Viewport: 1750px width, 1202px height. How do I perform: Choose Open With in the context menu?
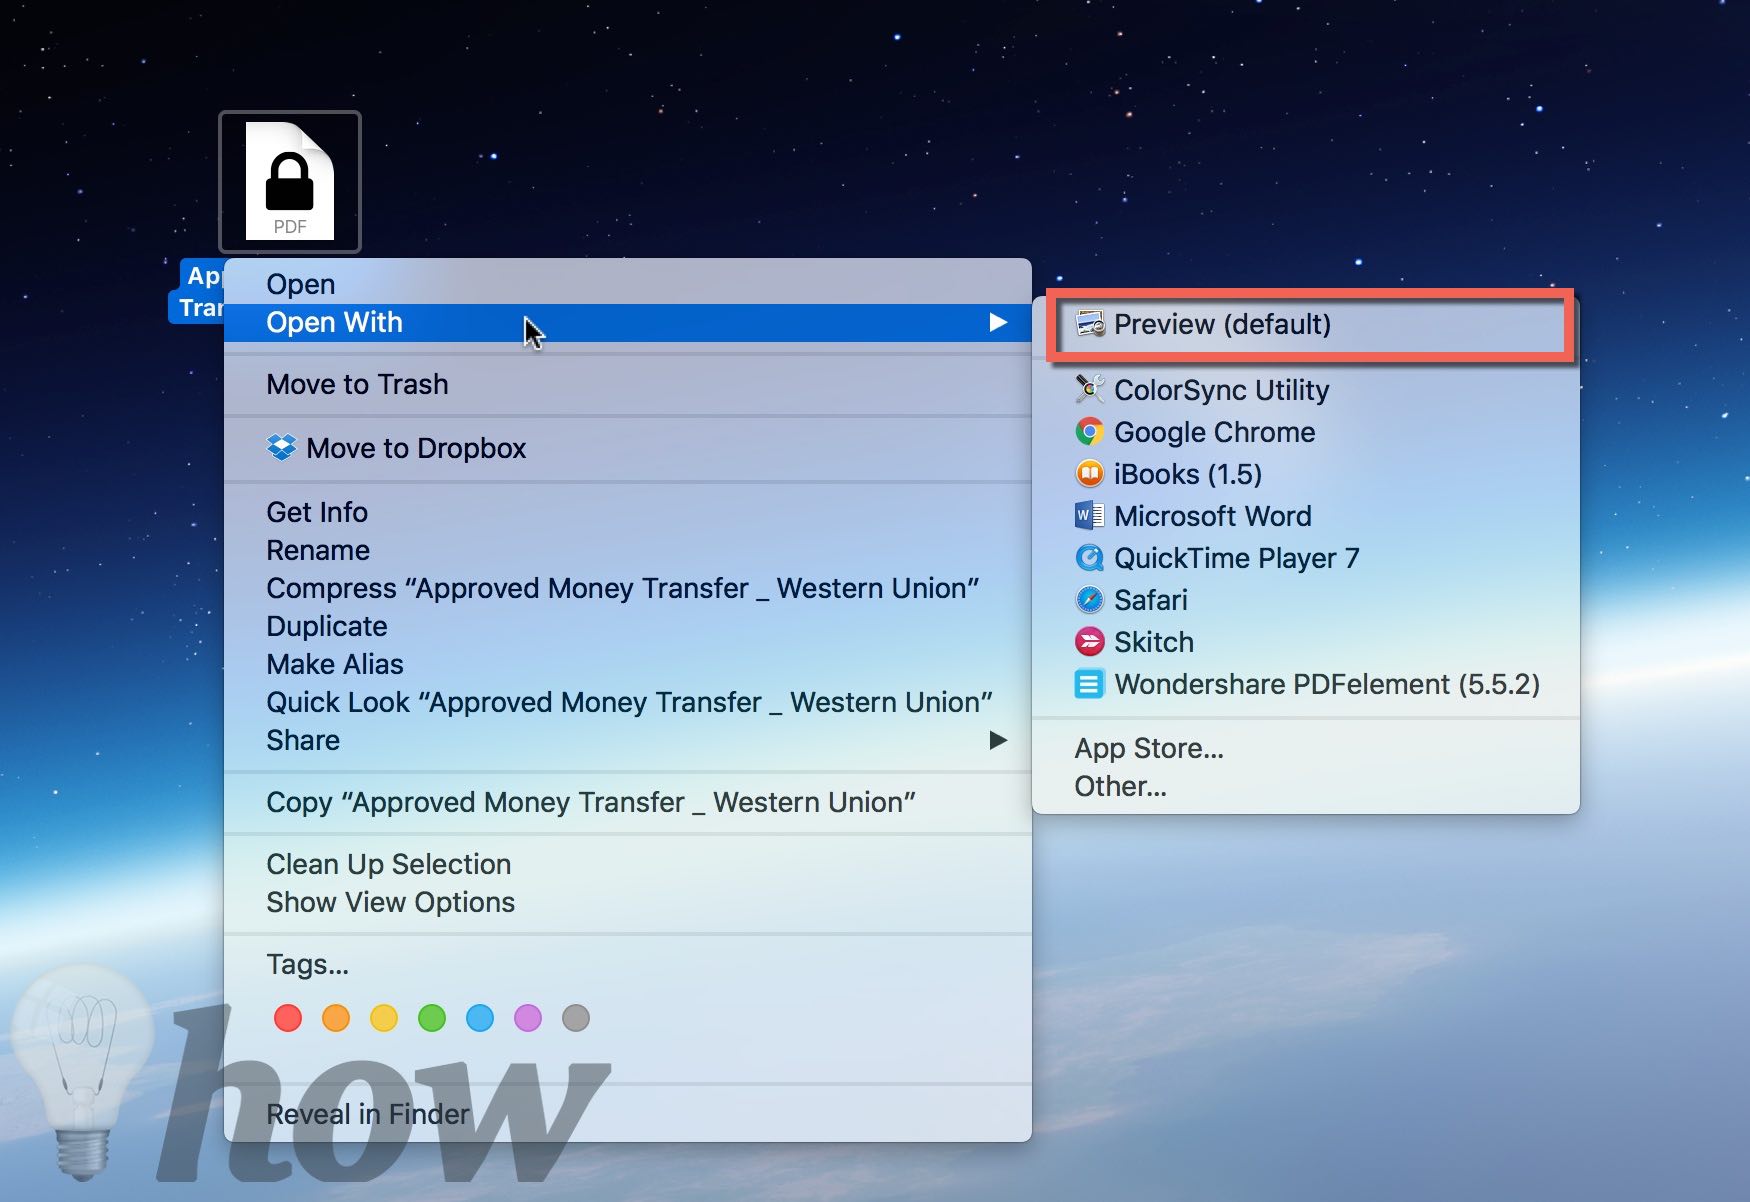click(628, 322)
